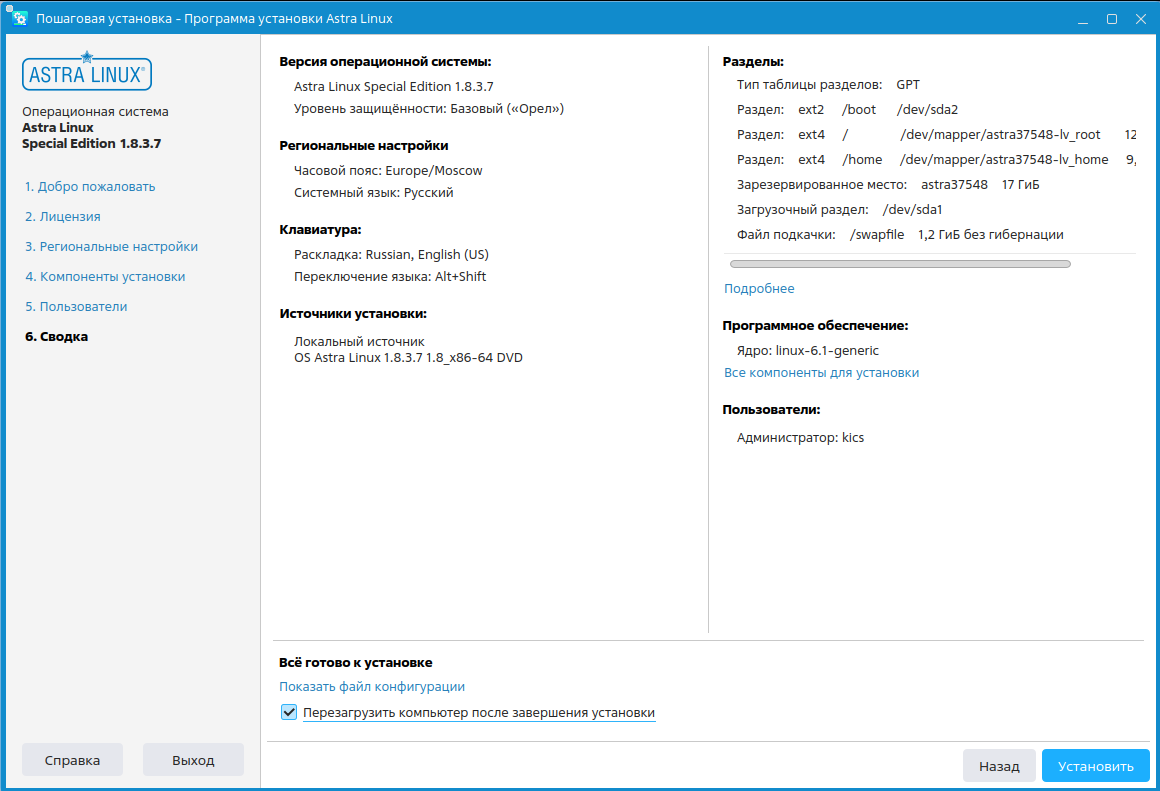Click Astra Linux Special Edition 1.8.3.7 version line

(394, 87)
